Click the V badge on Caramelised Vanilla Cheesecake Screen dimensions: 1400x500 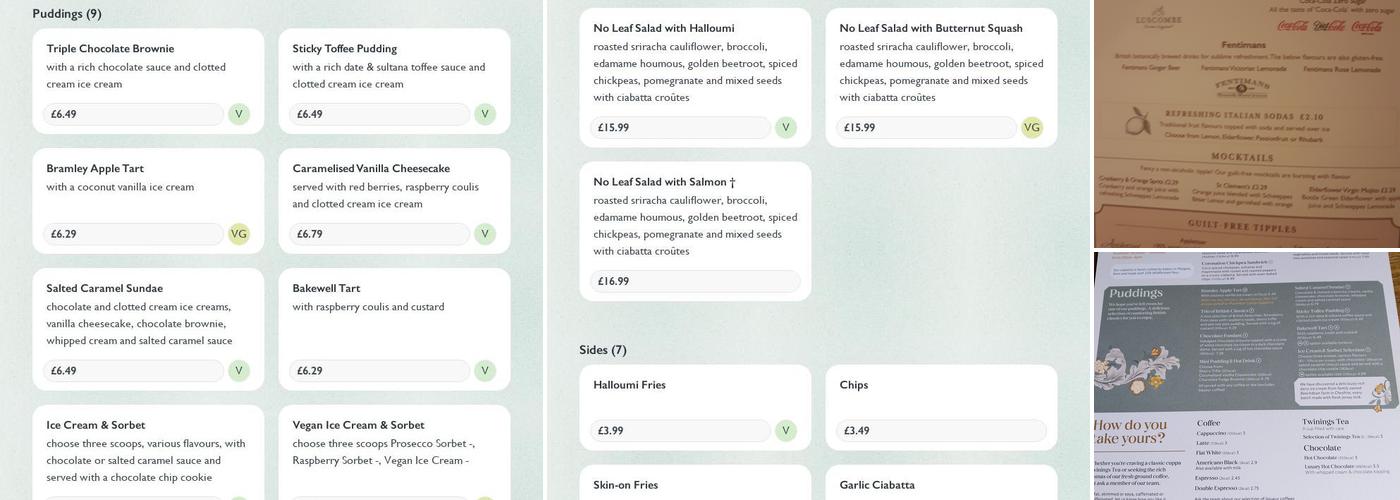click(x=485, y=234)
